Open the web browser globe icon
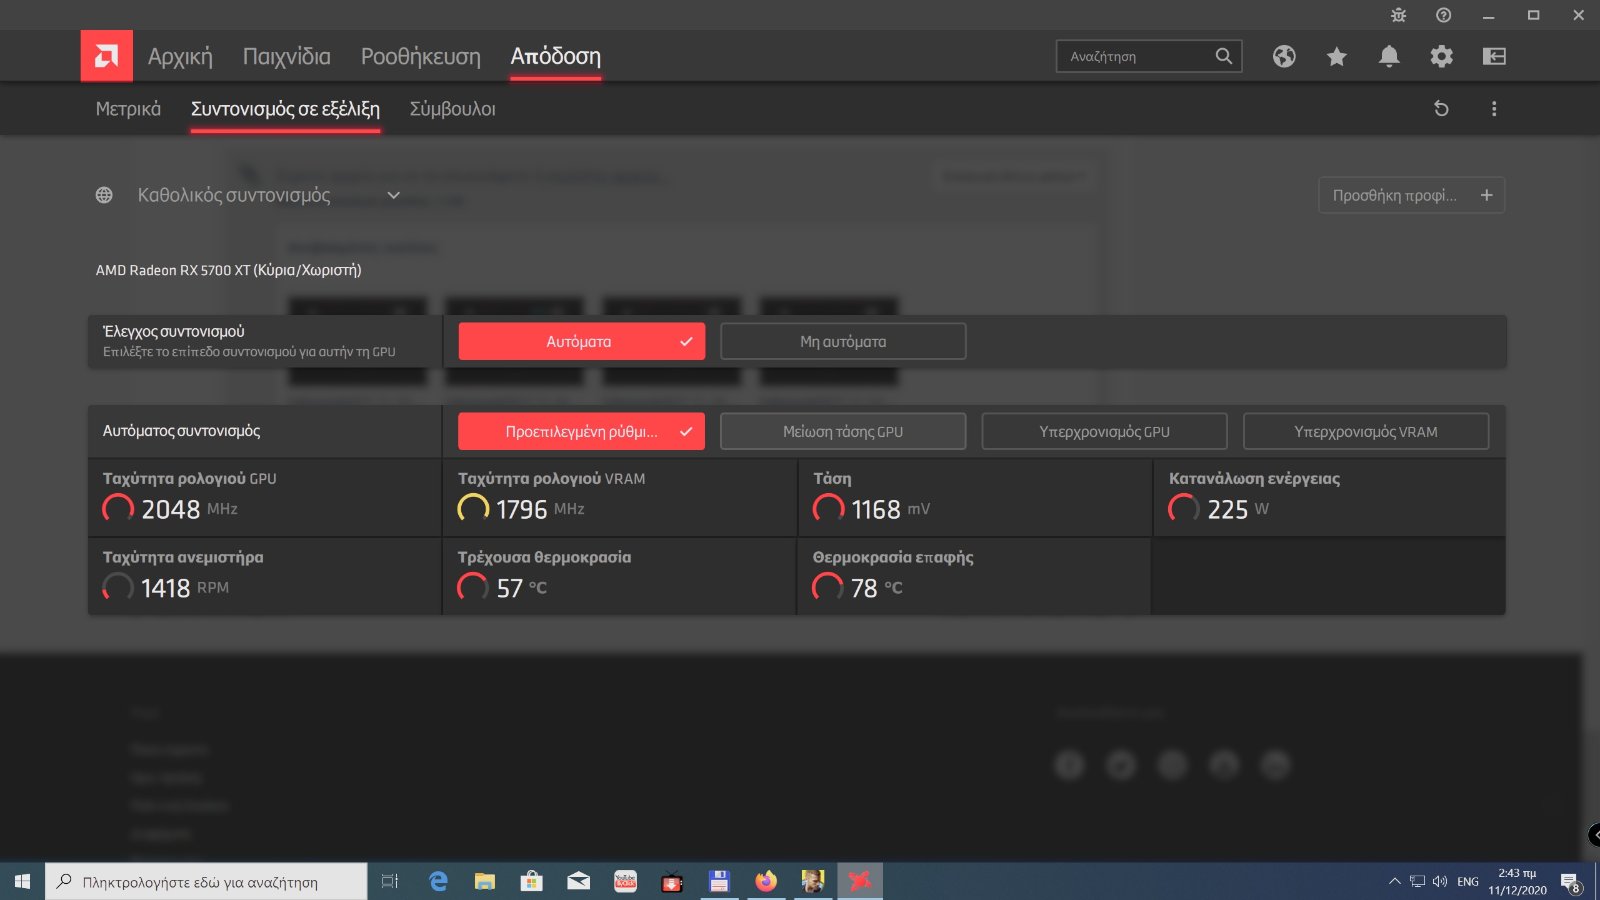The image size is (1600, 900). (x=1284, y=56)
